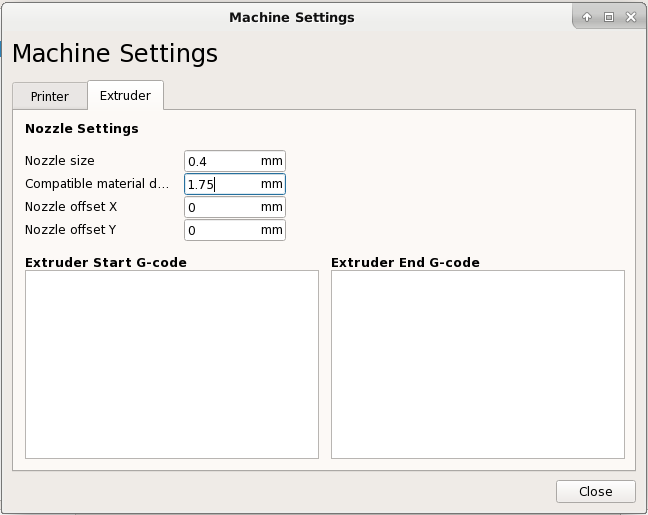Click the Nozzle offset Y label

(x=70, y=230)
